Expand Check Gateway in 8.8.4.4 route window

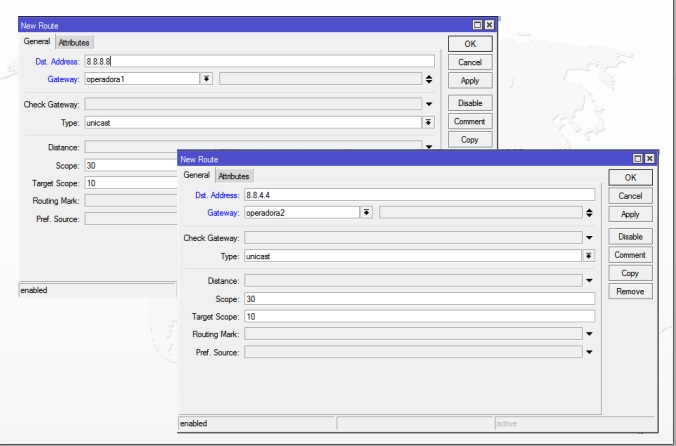[589, 237]
